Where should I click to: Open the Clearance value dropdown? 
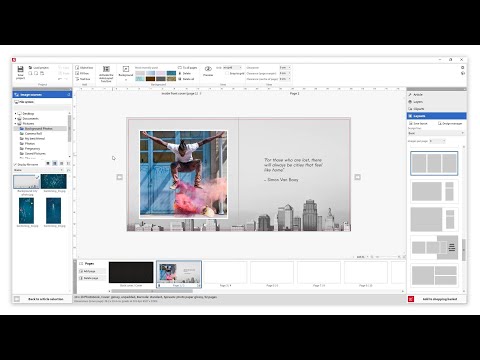(285, 68)
